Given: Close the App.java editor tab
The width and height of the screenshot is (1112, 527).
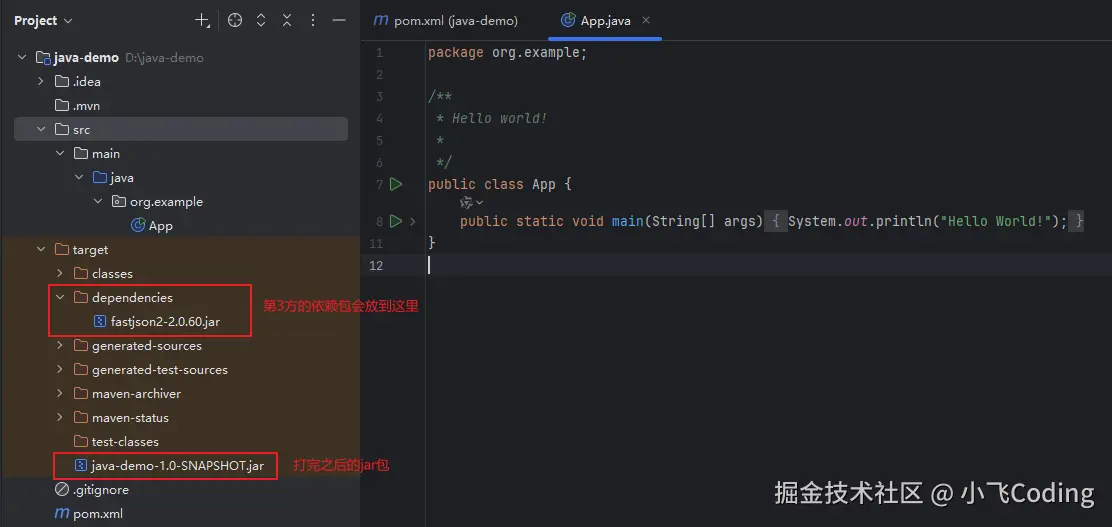Looking at the screenshot, I should (x=645, y=20).
